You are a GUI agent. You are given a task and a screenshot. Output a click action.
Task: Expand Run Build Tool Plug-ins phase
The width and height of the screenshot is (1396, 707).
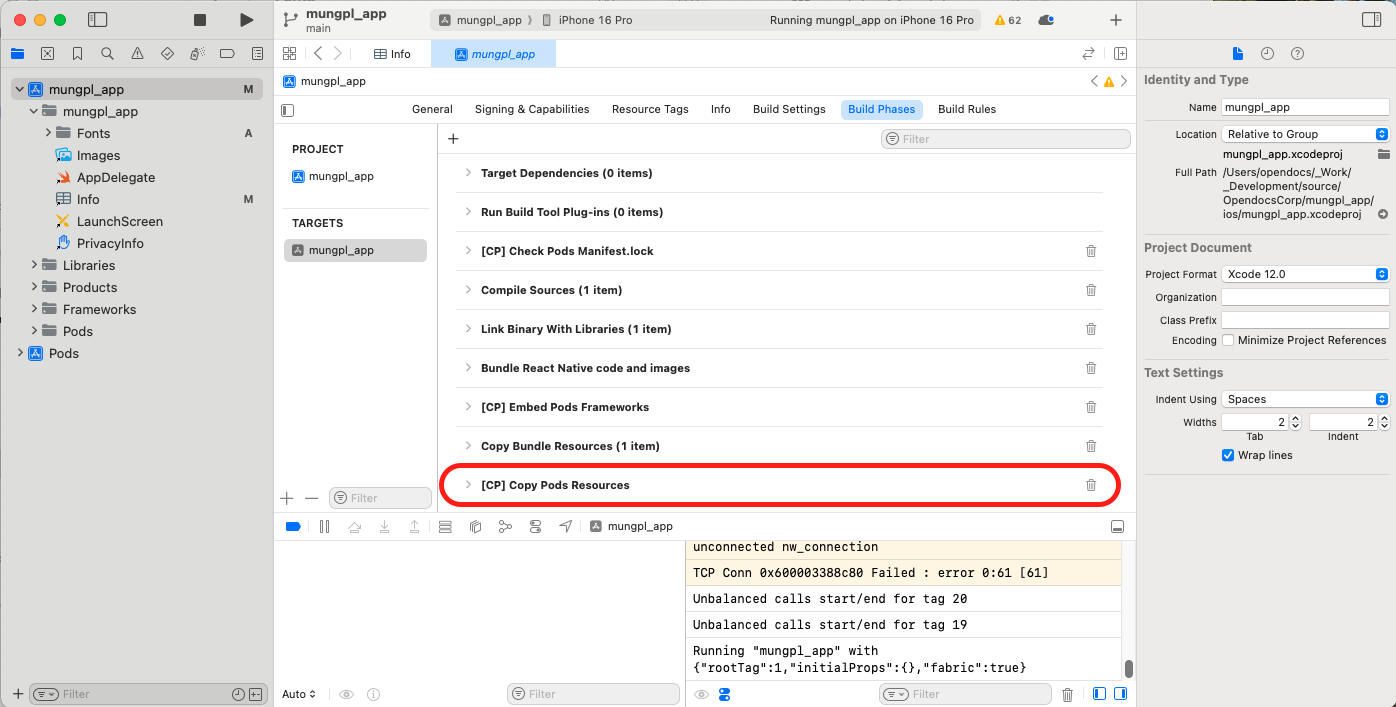click(467, 212)
